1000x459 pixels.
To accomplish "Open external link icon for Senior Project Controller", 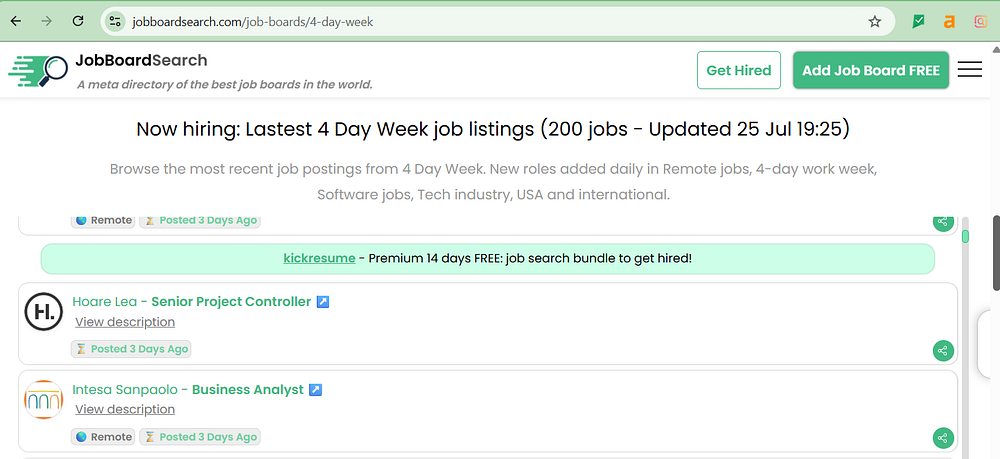I will click(x=323, y=302).
